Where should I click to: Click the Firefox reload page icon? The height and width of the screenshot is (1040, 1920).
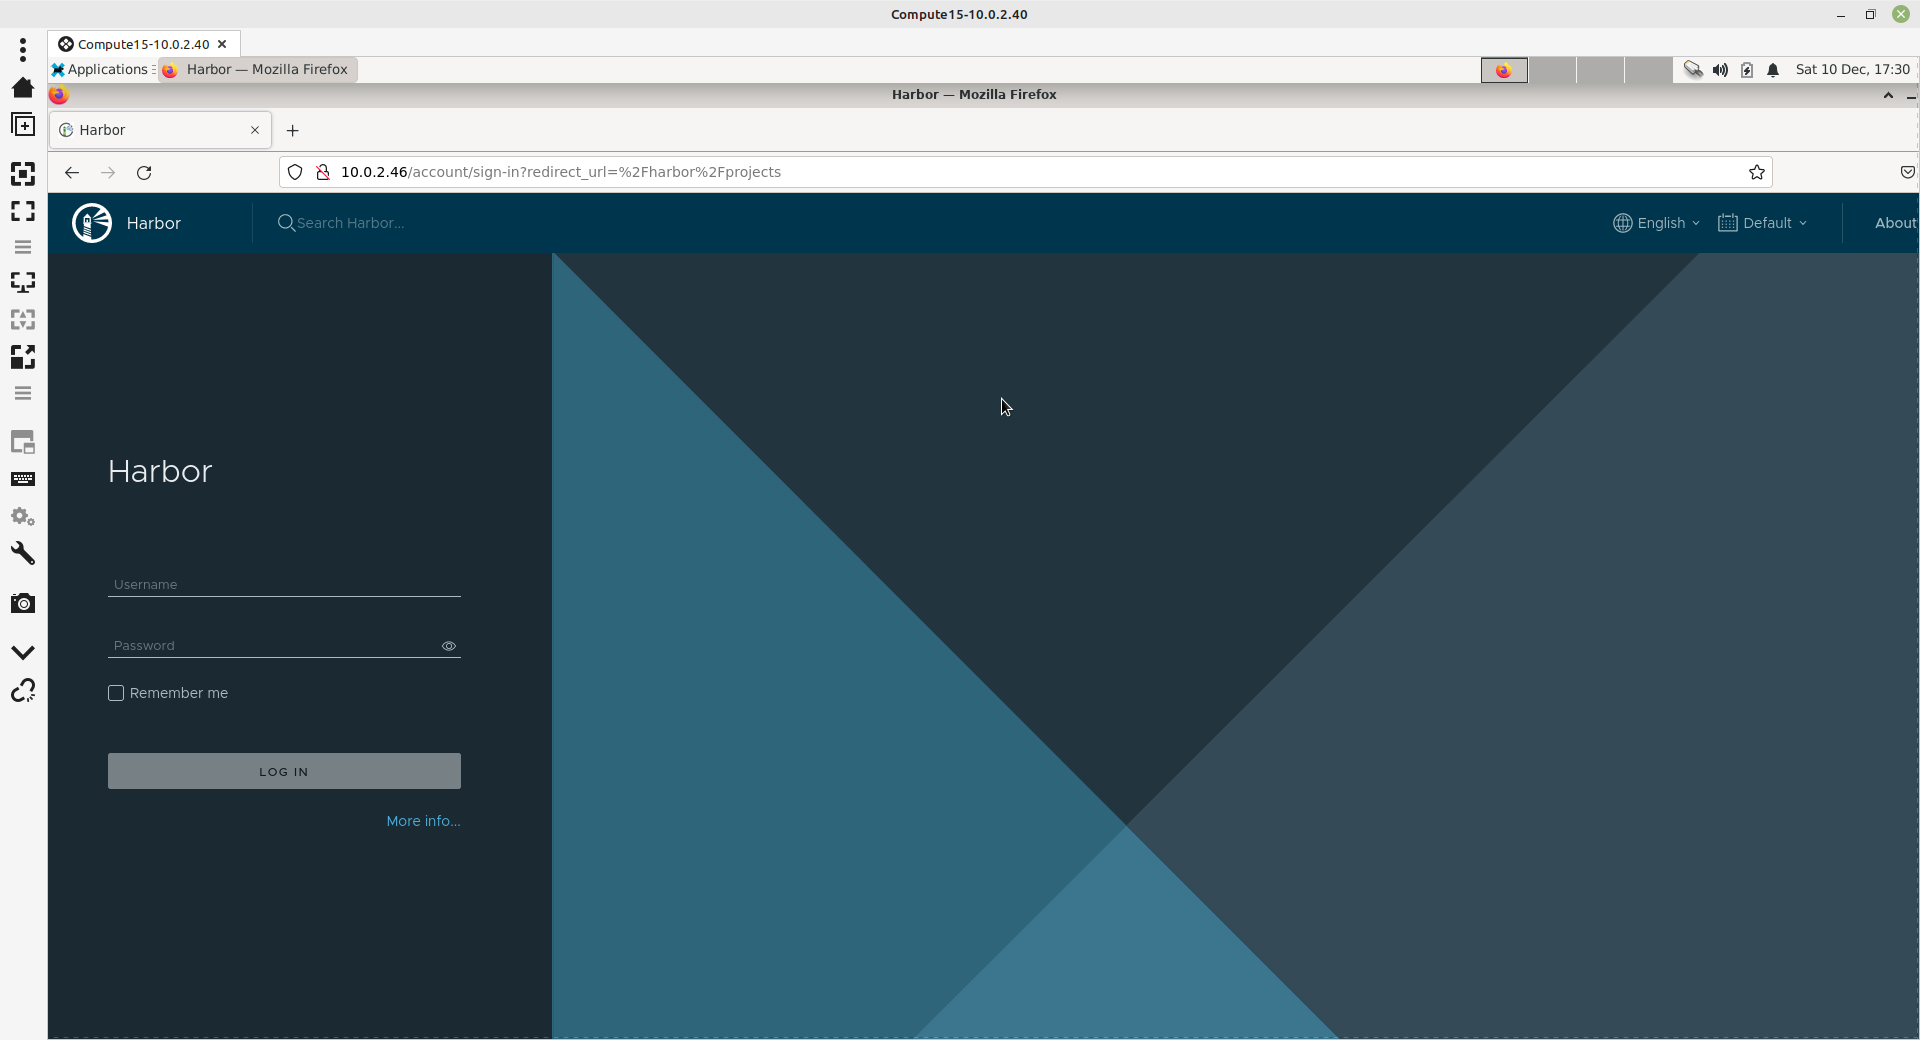click(x=144, y=173)
